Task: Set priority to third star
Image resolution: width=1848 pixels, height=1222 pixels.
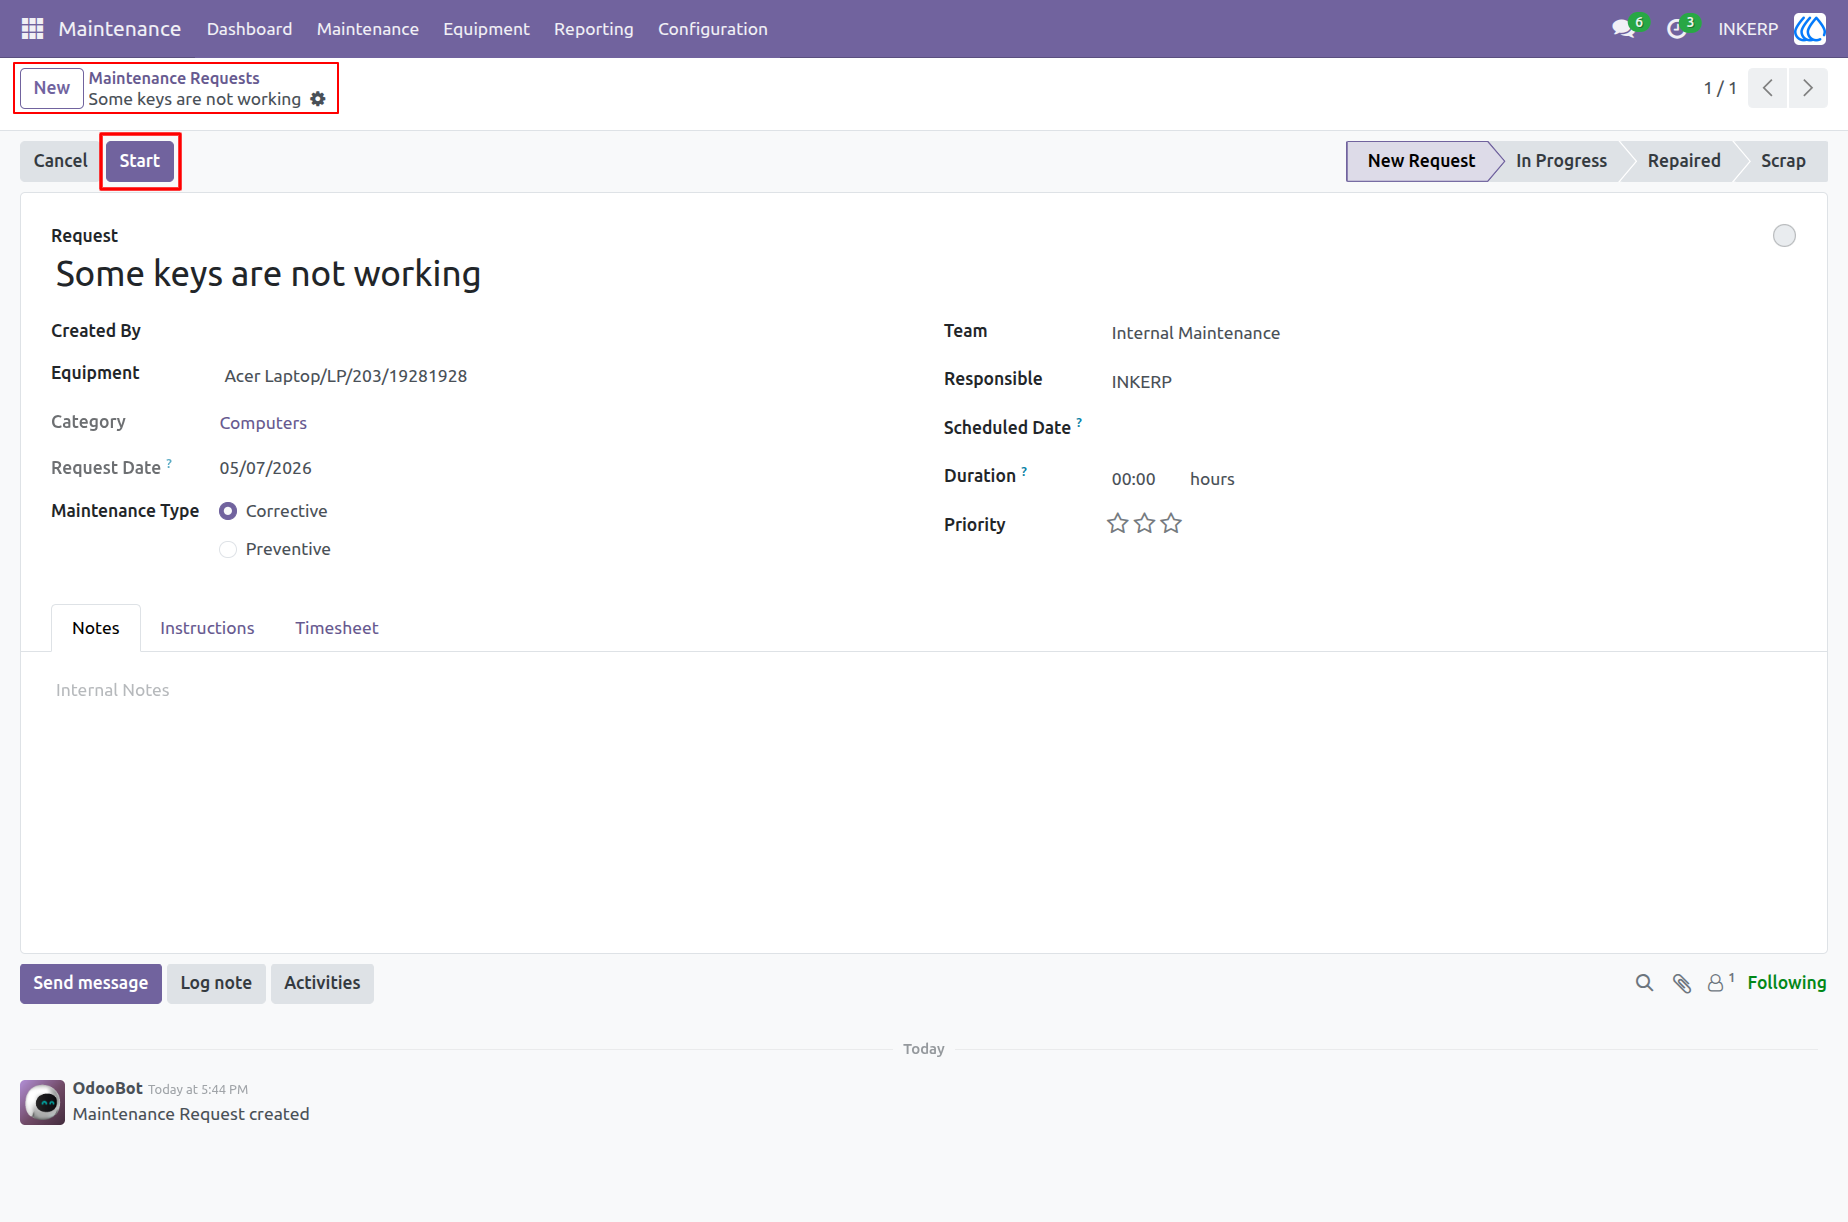Action: pyautogui.click(x=1171, y=523)
